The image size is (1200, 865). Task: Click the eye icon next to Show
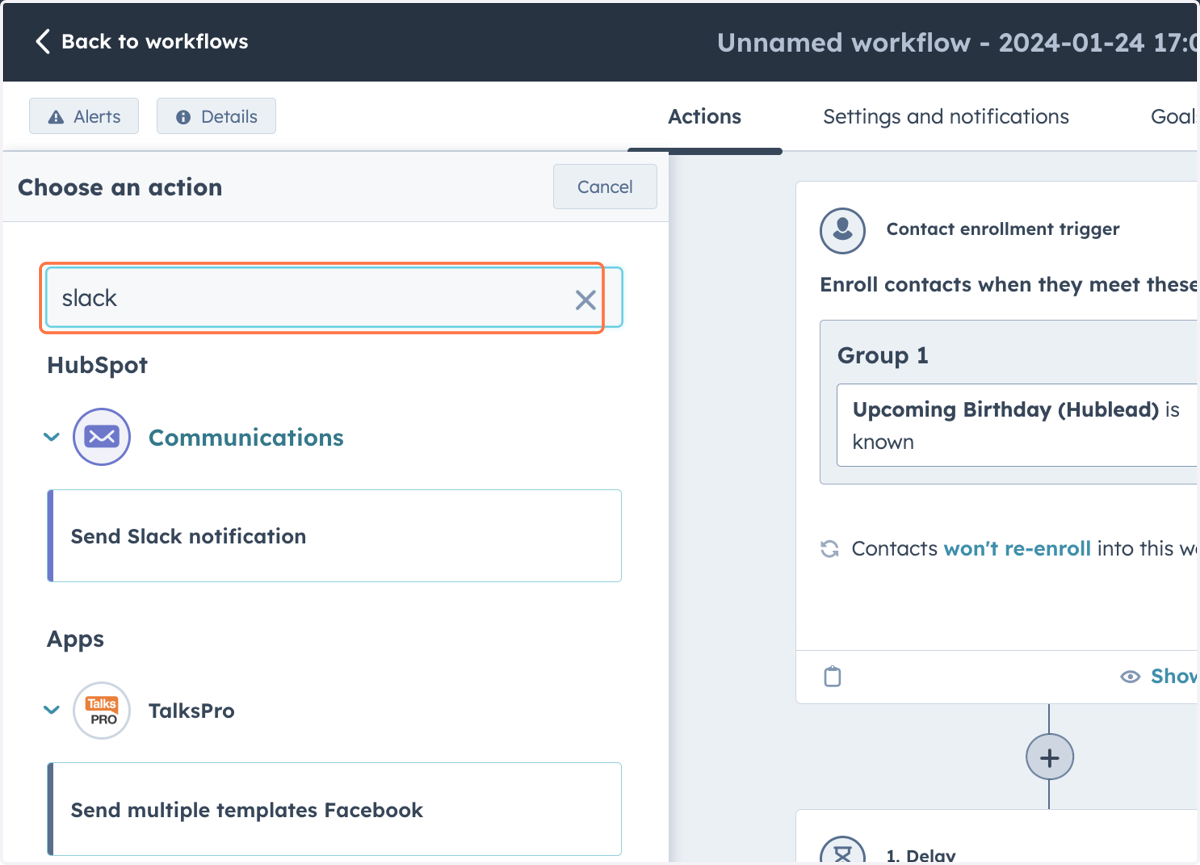(x=1130, y=677)
